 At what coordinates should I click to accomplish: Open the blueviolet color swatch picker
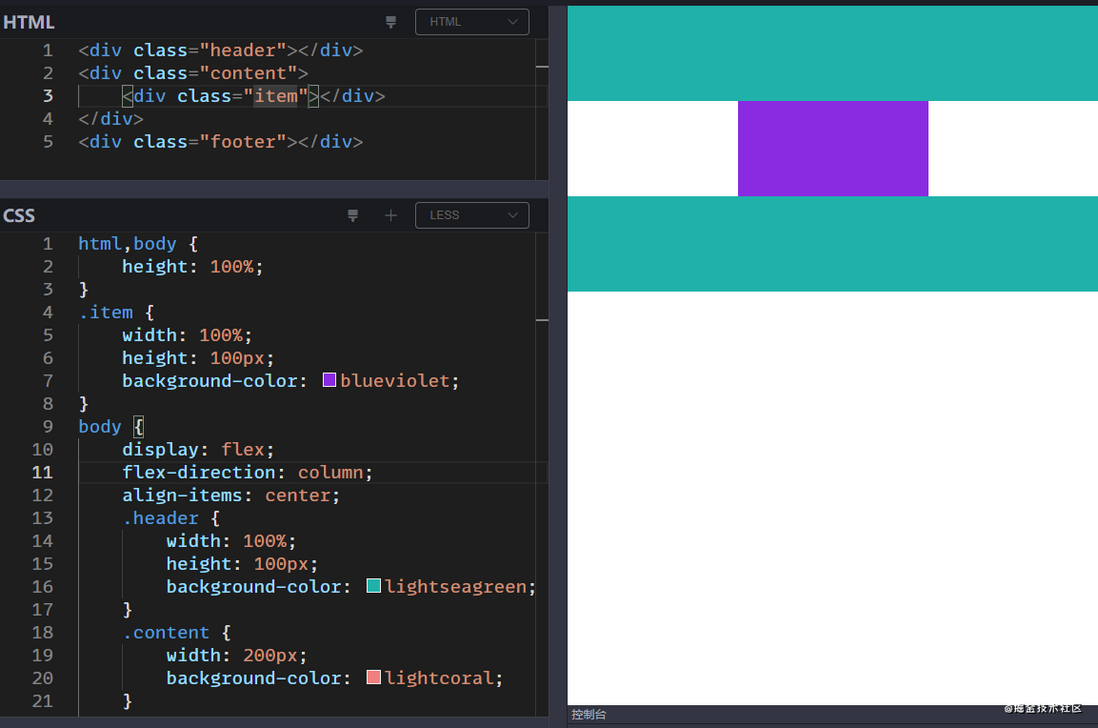click(329, 380)
